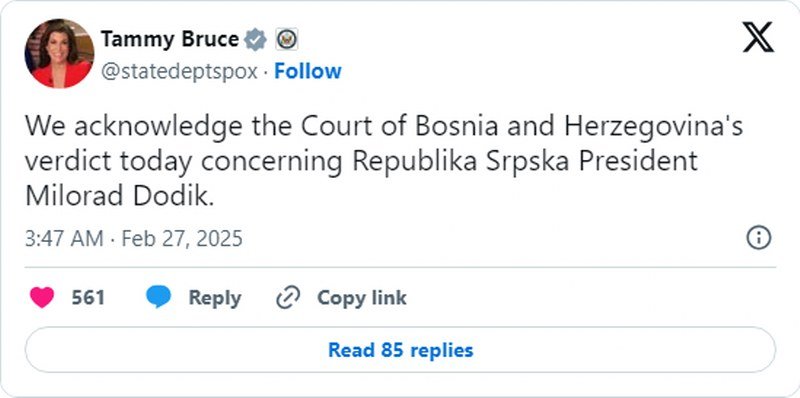The height and width of the screenshot is (398, 800).
Task: Open the Tammy Bruce display name
Action: (169, 39)
